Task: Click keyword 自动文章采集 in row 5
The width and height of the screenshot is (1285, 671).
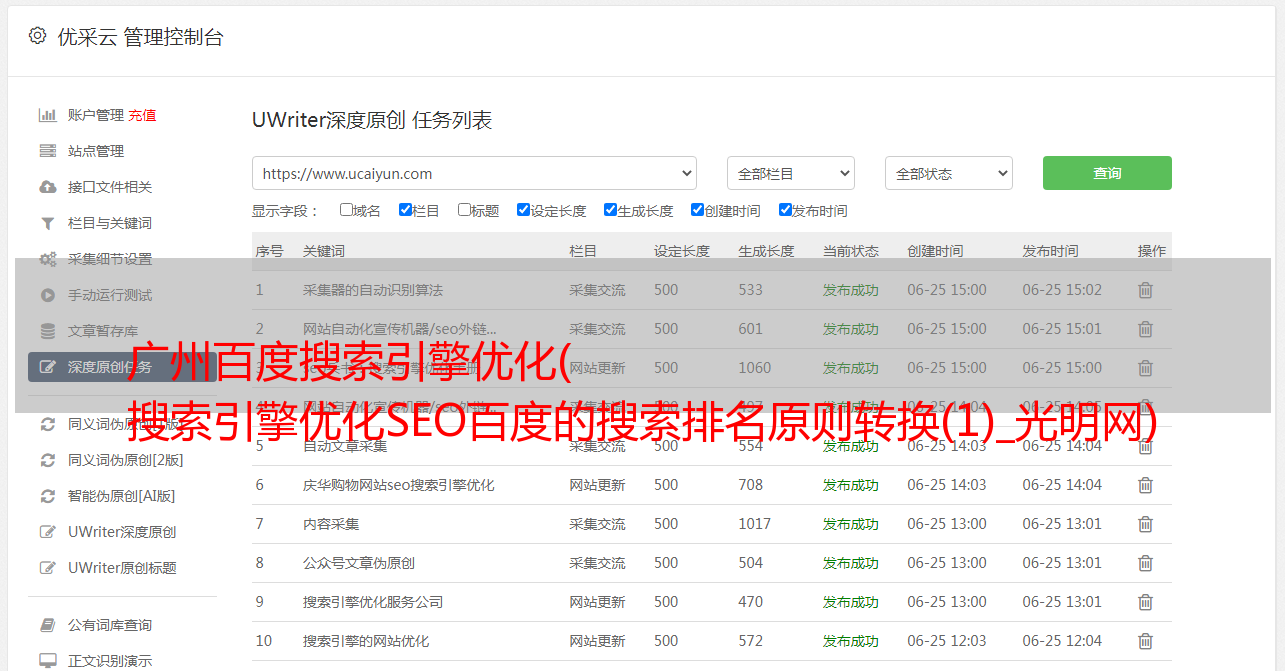Action: click(x=345, y=446)
